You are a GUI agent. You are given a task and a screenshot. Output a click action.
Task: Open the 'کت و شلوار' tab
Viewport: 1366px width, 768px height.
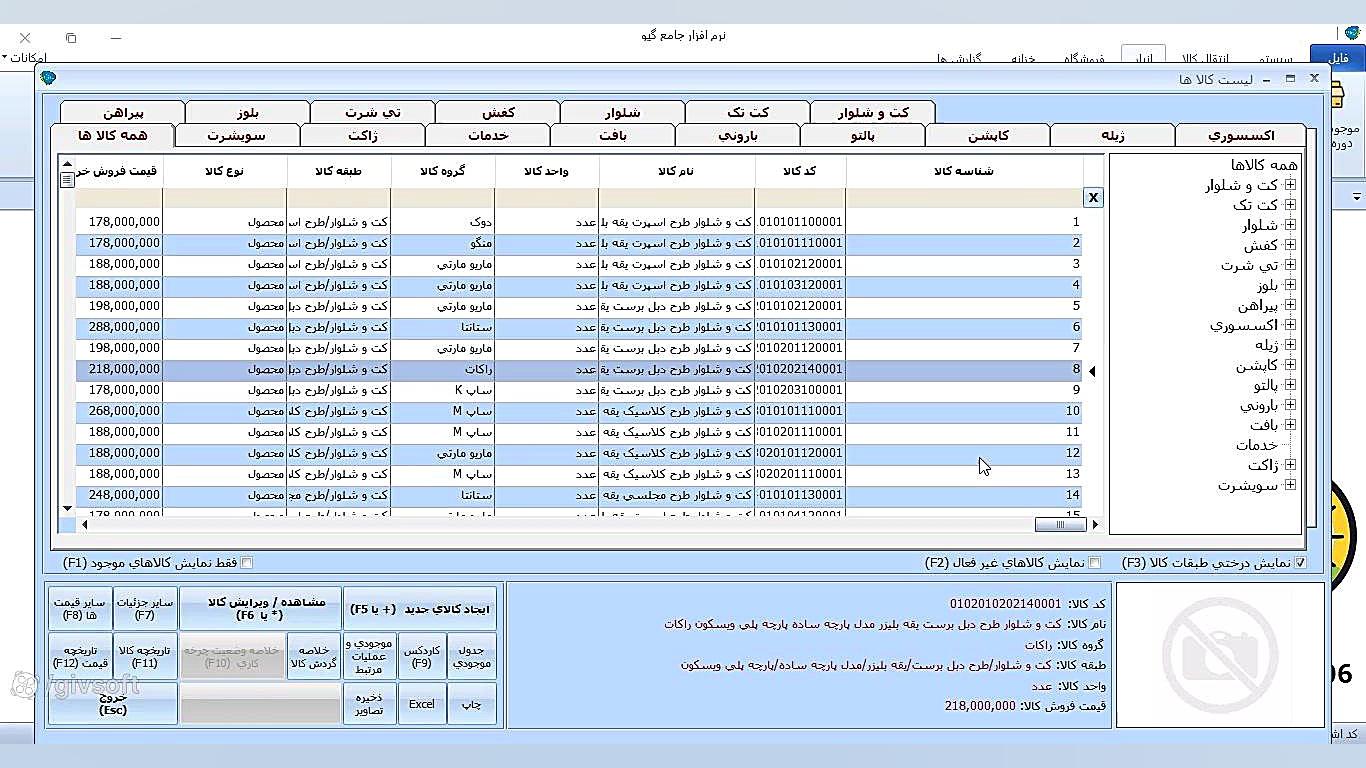(872, 112)
